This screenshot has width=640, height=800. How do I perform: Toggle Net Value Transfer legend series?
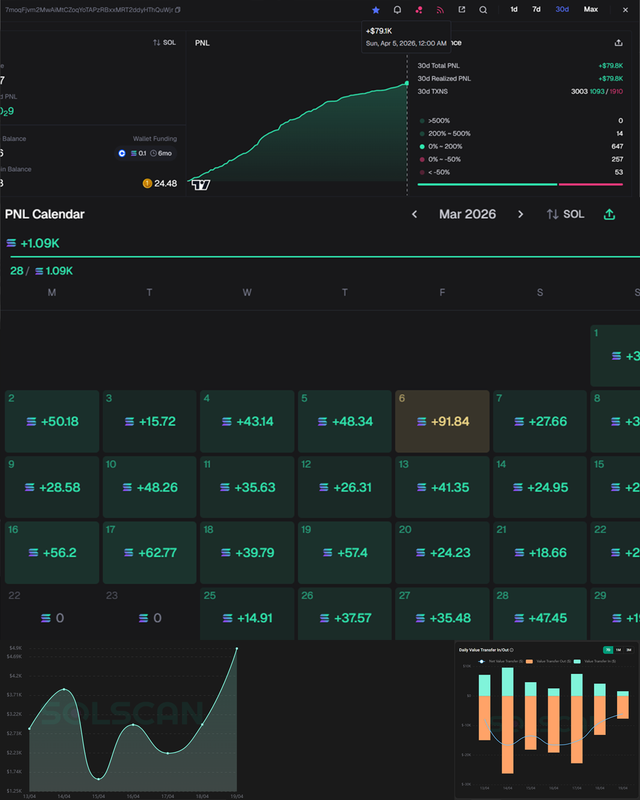click(500, 661)
